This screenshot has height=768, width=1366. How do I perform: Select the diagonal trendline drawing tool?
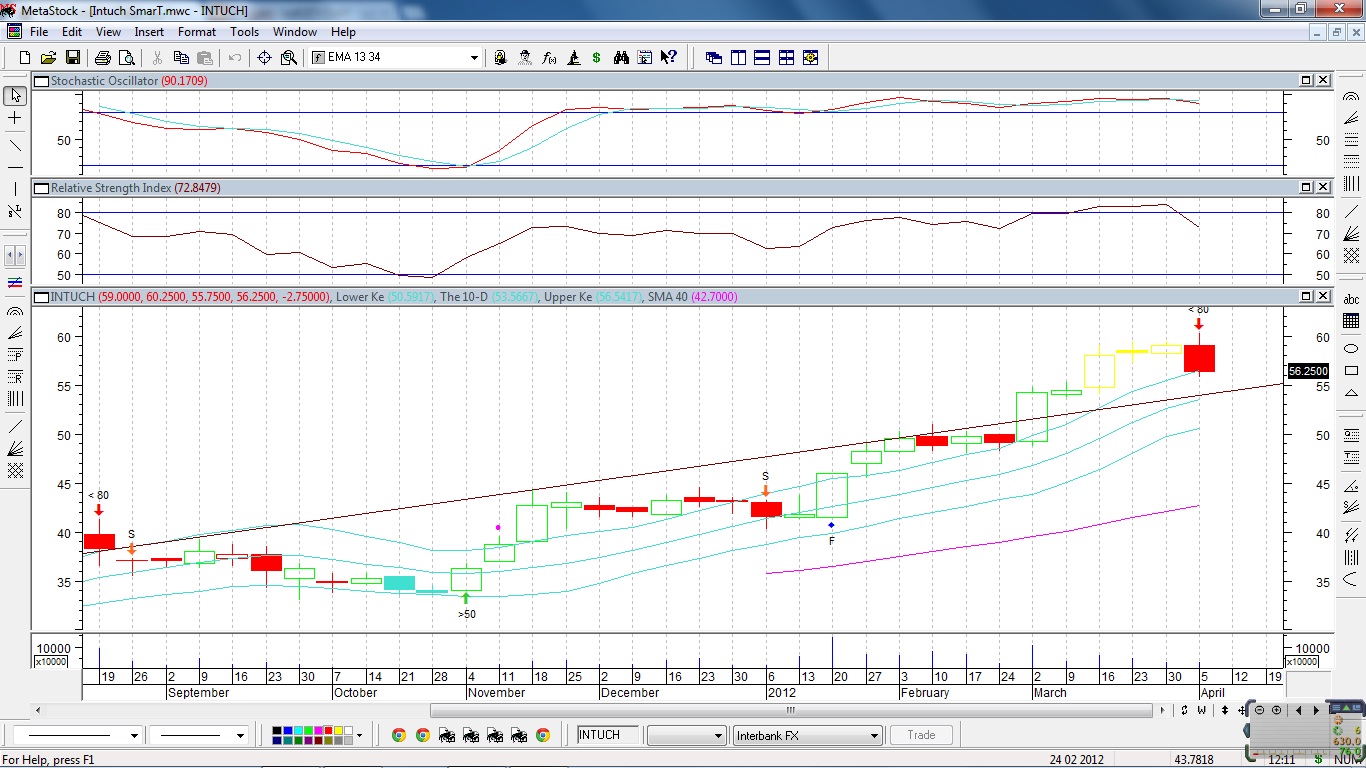pyautogui.click(x=15, y=146)
